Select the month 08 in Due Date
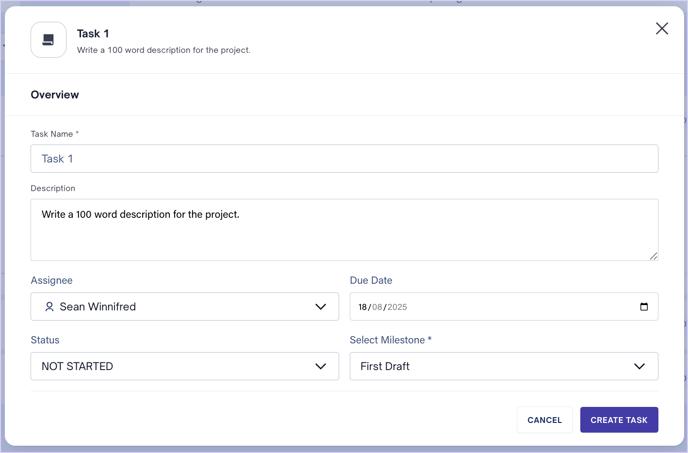The width and height of the screenshot is (688, 453). coord(377,307)
